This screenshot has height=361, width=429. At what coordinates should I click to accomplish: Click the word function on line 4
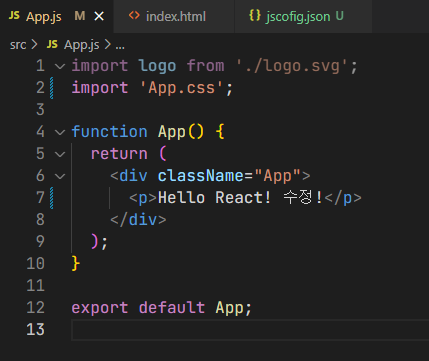[109, 132]
